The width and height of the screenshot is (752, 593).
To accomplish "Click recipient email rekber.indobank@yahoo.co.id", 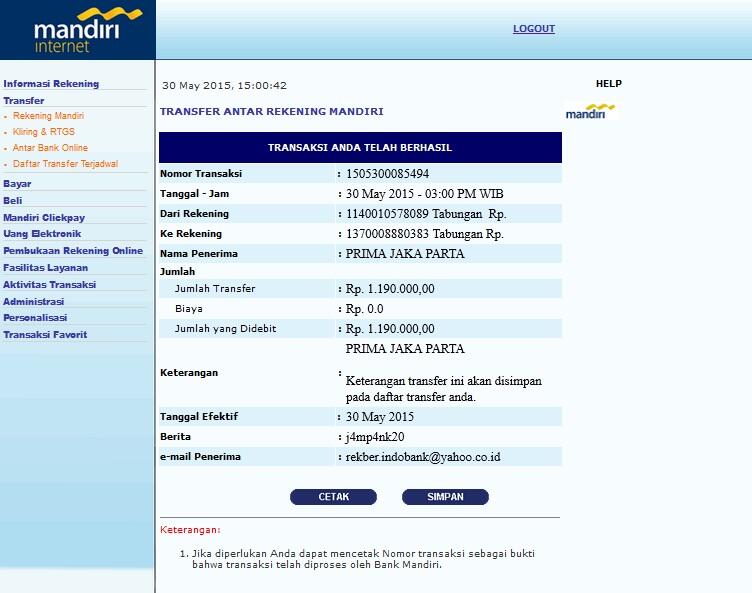I will click(x=423, y=457).
